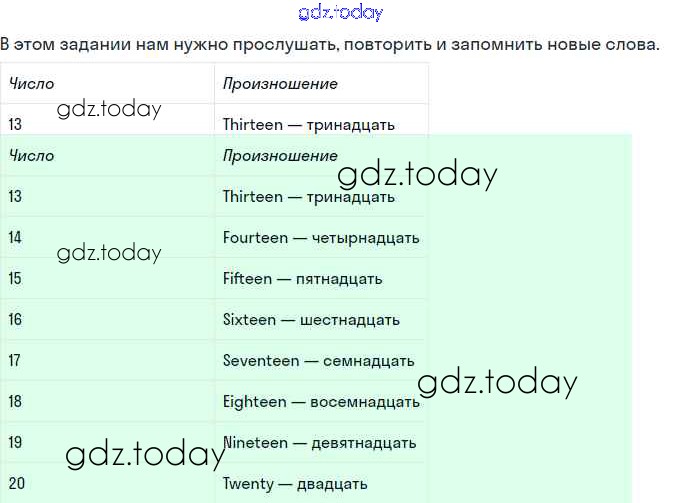Choose the "Seventeen — семнадцать" entry

(318, 361)
